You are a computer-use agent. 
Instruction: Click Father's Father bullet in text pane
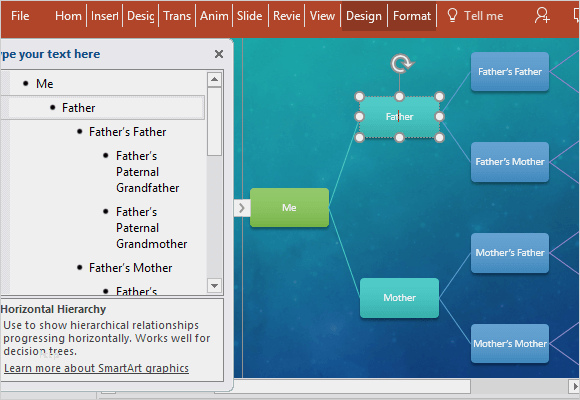coord(127,132)
